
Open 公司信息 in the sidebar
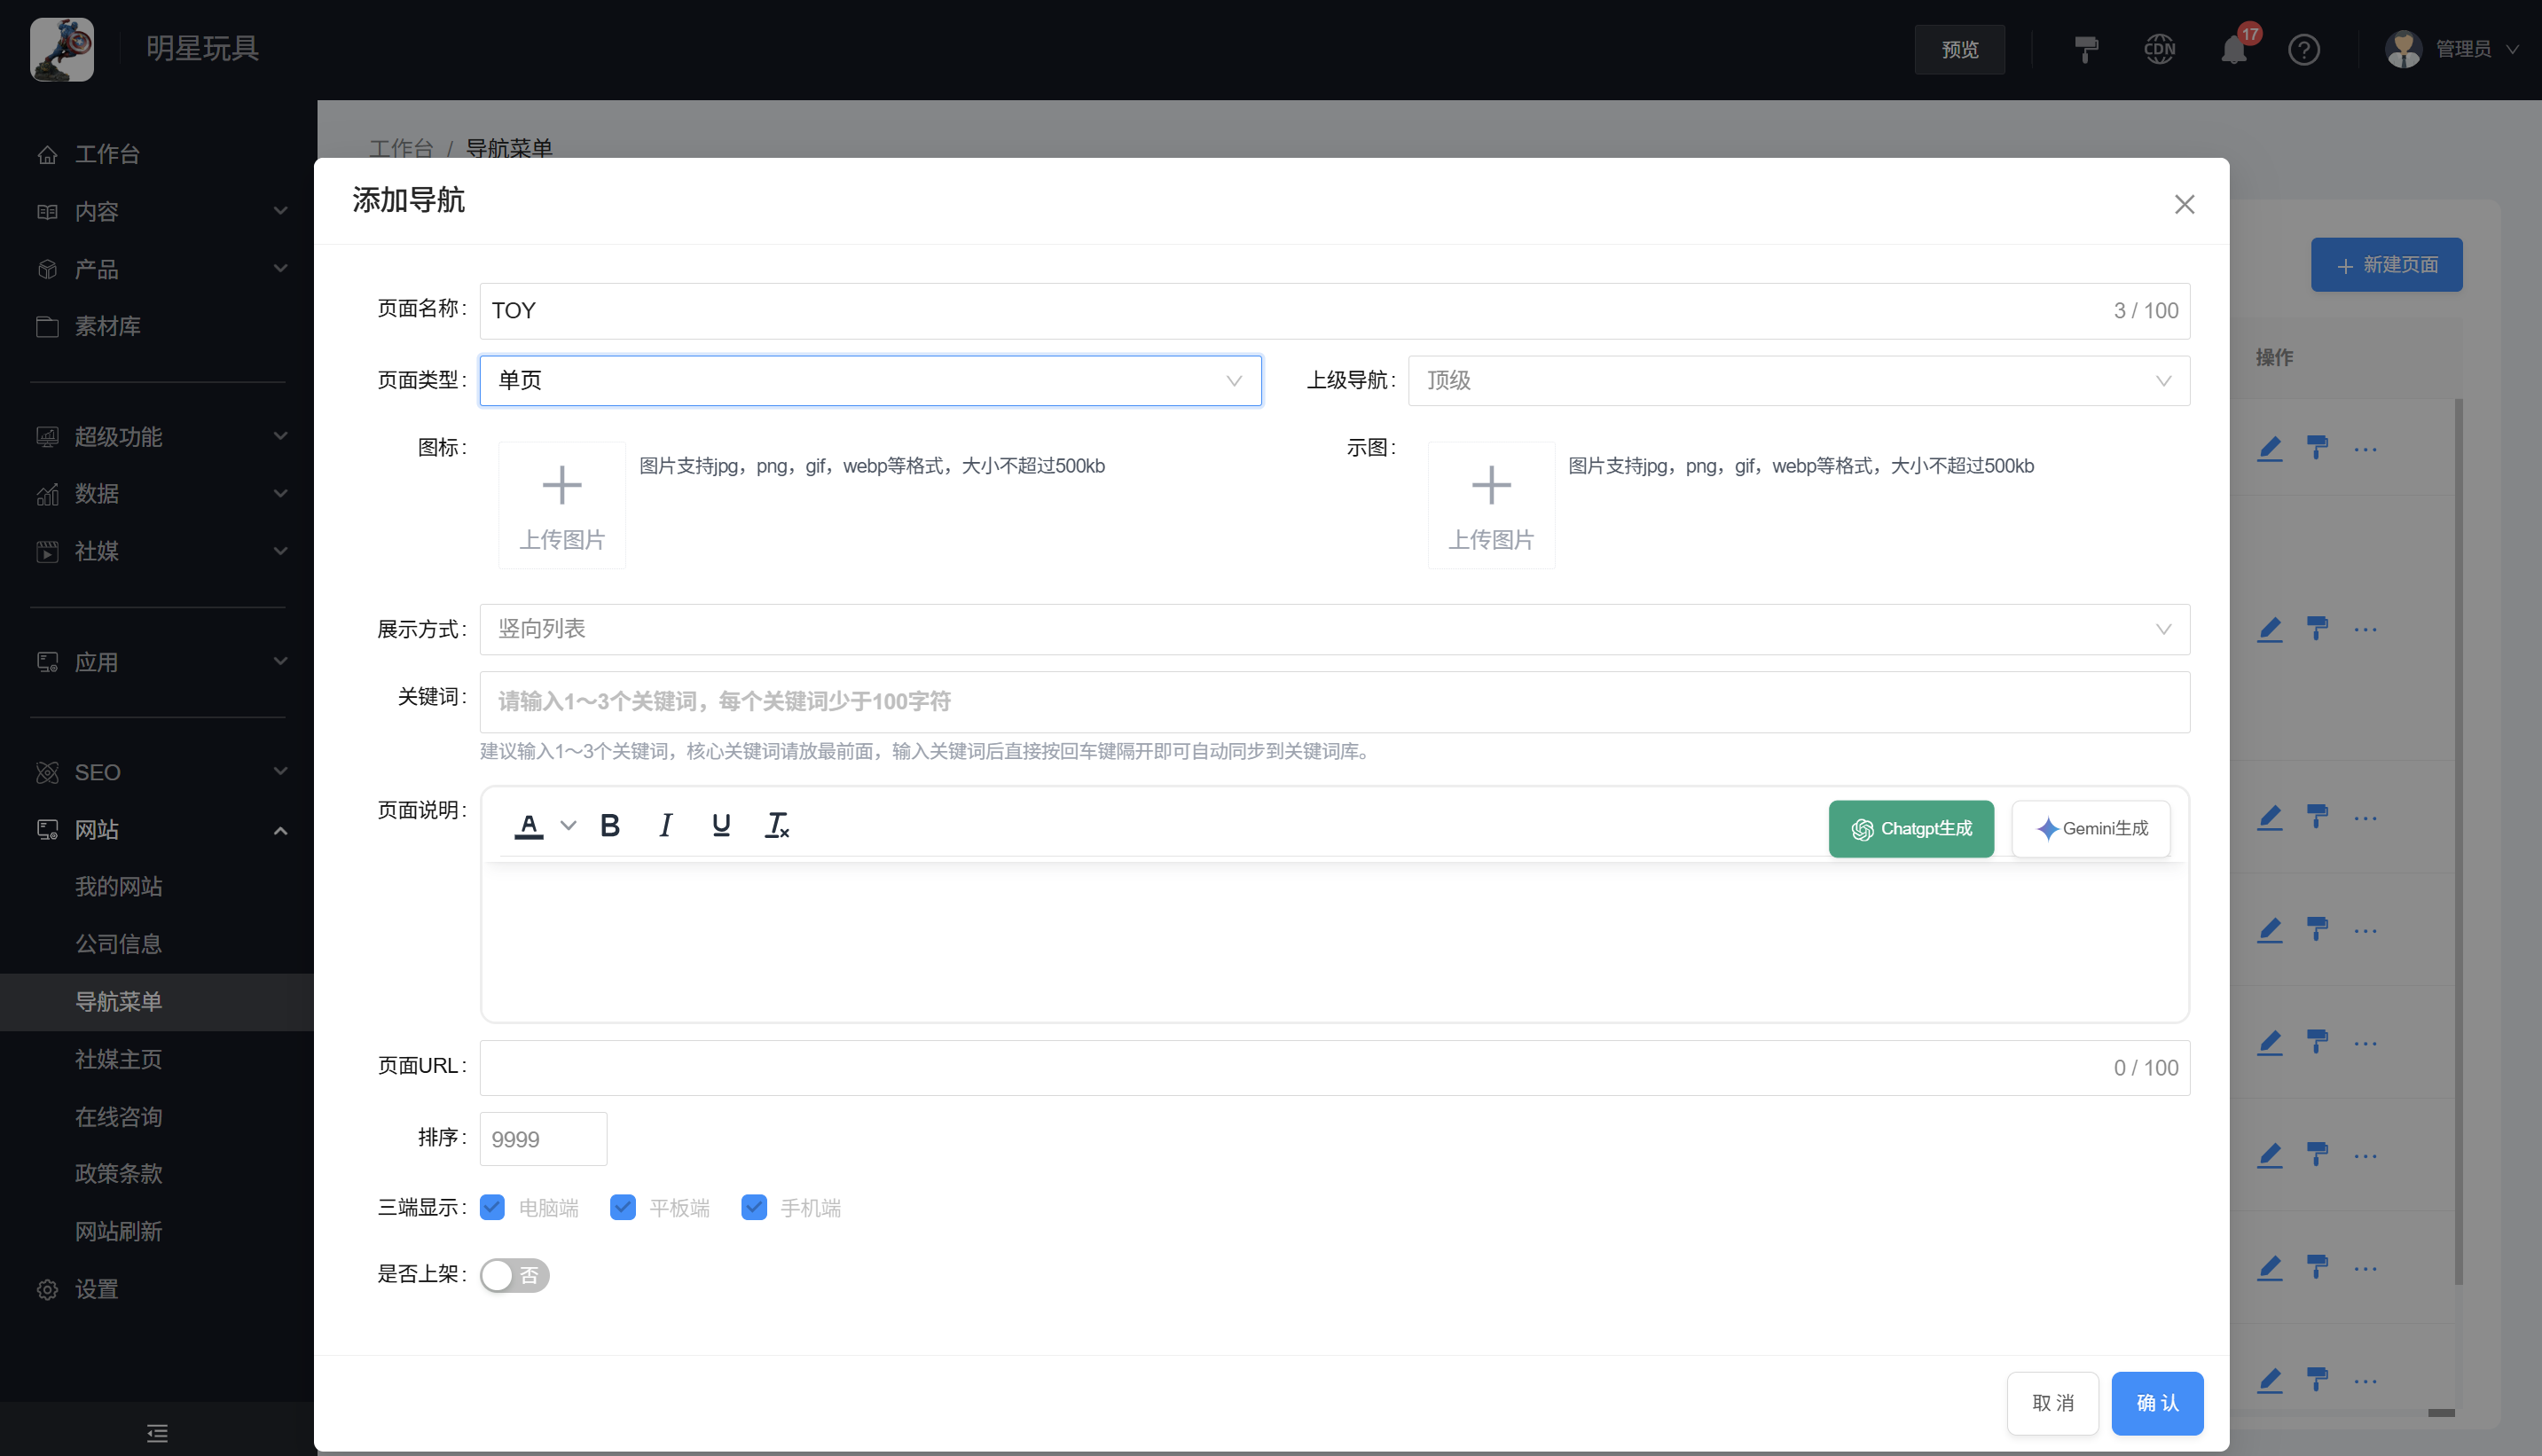tap(118, 944)
